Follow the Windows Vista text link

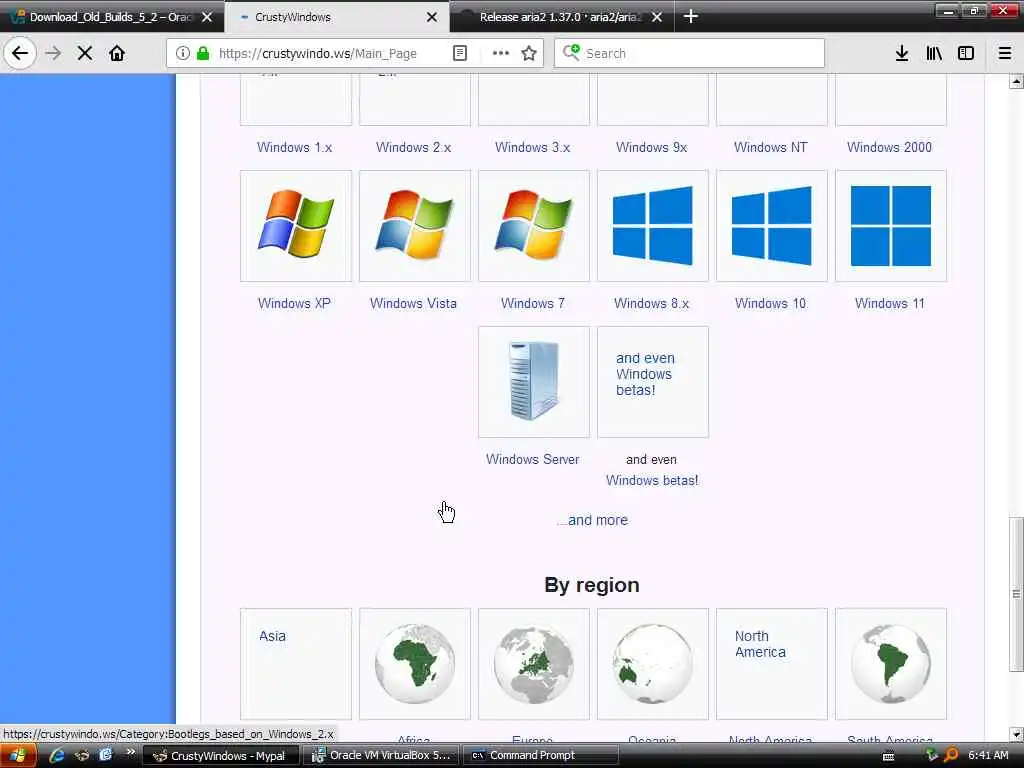[413, 303]
